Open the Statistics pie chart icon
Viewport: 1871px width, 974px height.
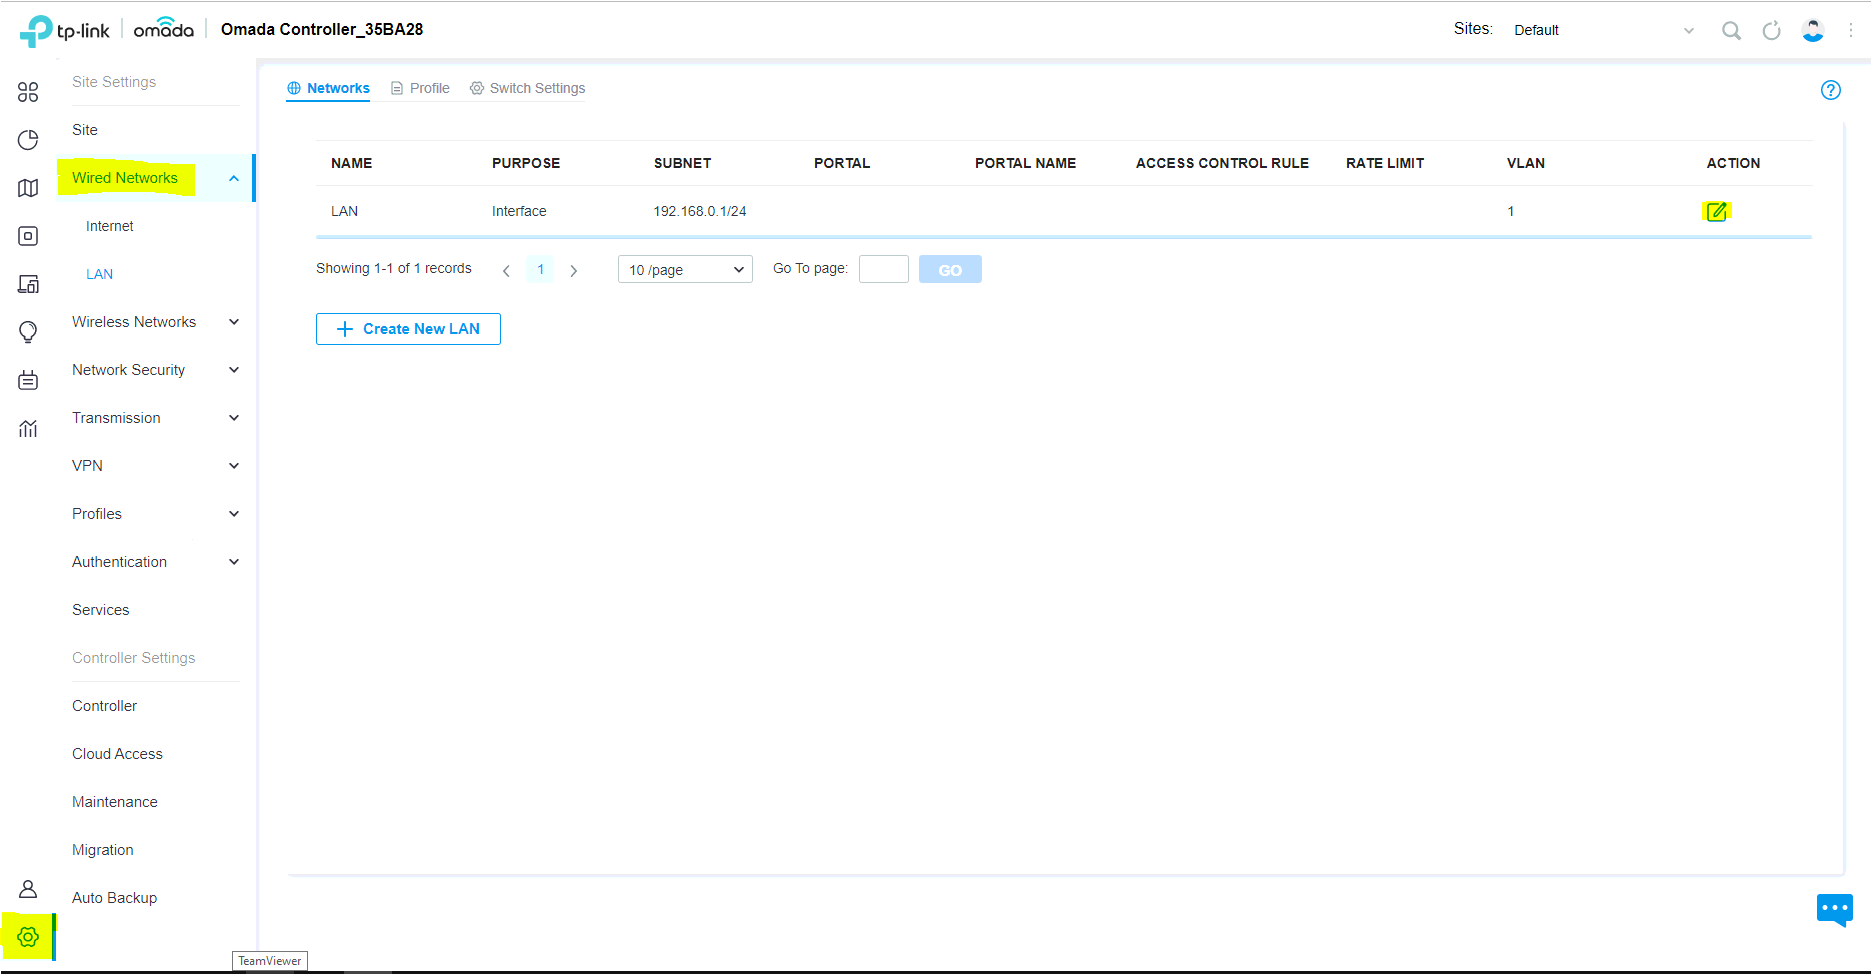coord(28,140)
